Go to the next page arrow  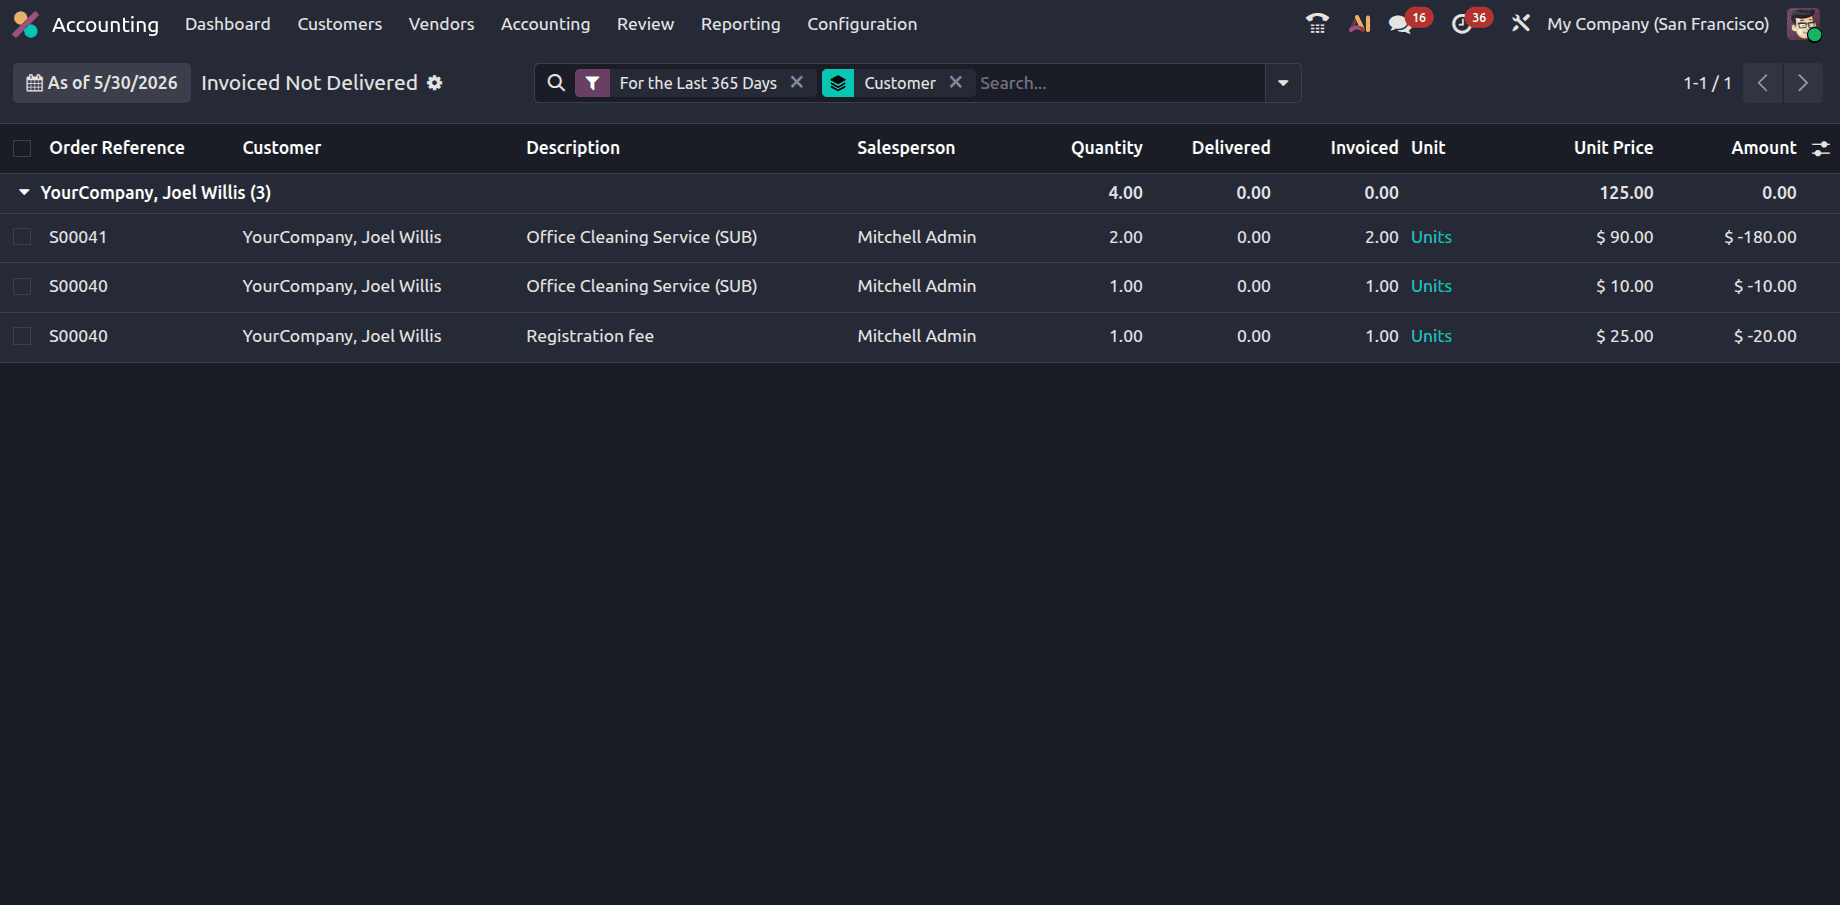point(1803,83)
